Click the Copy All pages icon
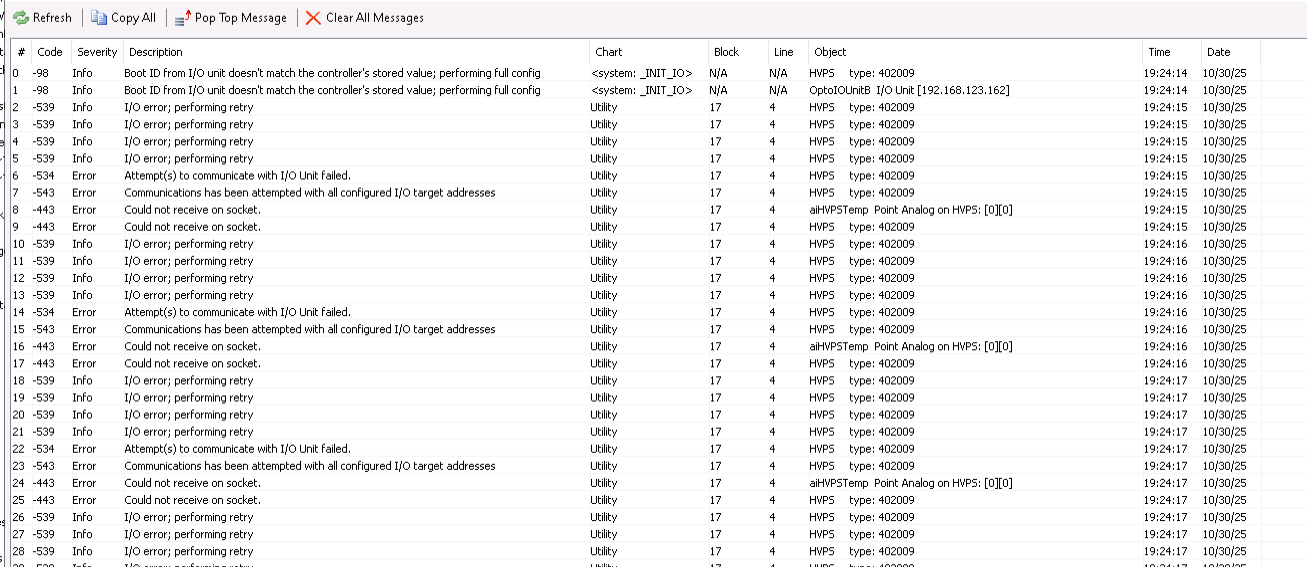1307x567 pixels. 98,18
